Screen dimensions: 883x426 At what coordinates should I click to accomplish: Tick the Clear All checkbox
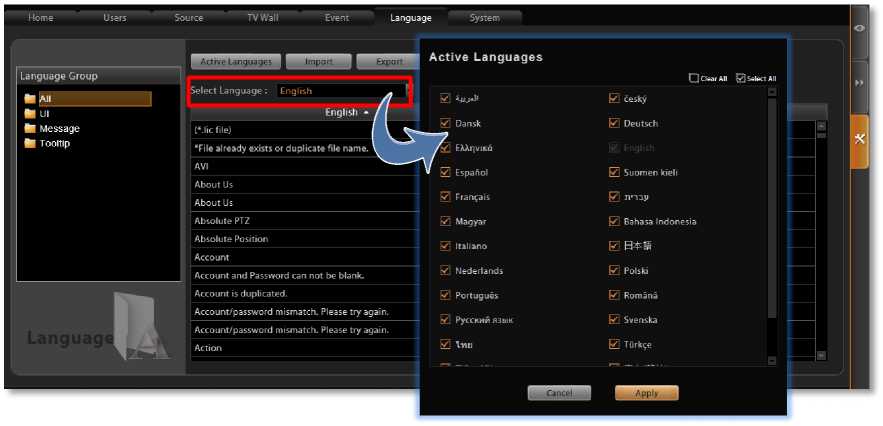[x=694, y=79]
